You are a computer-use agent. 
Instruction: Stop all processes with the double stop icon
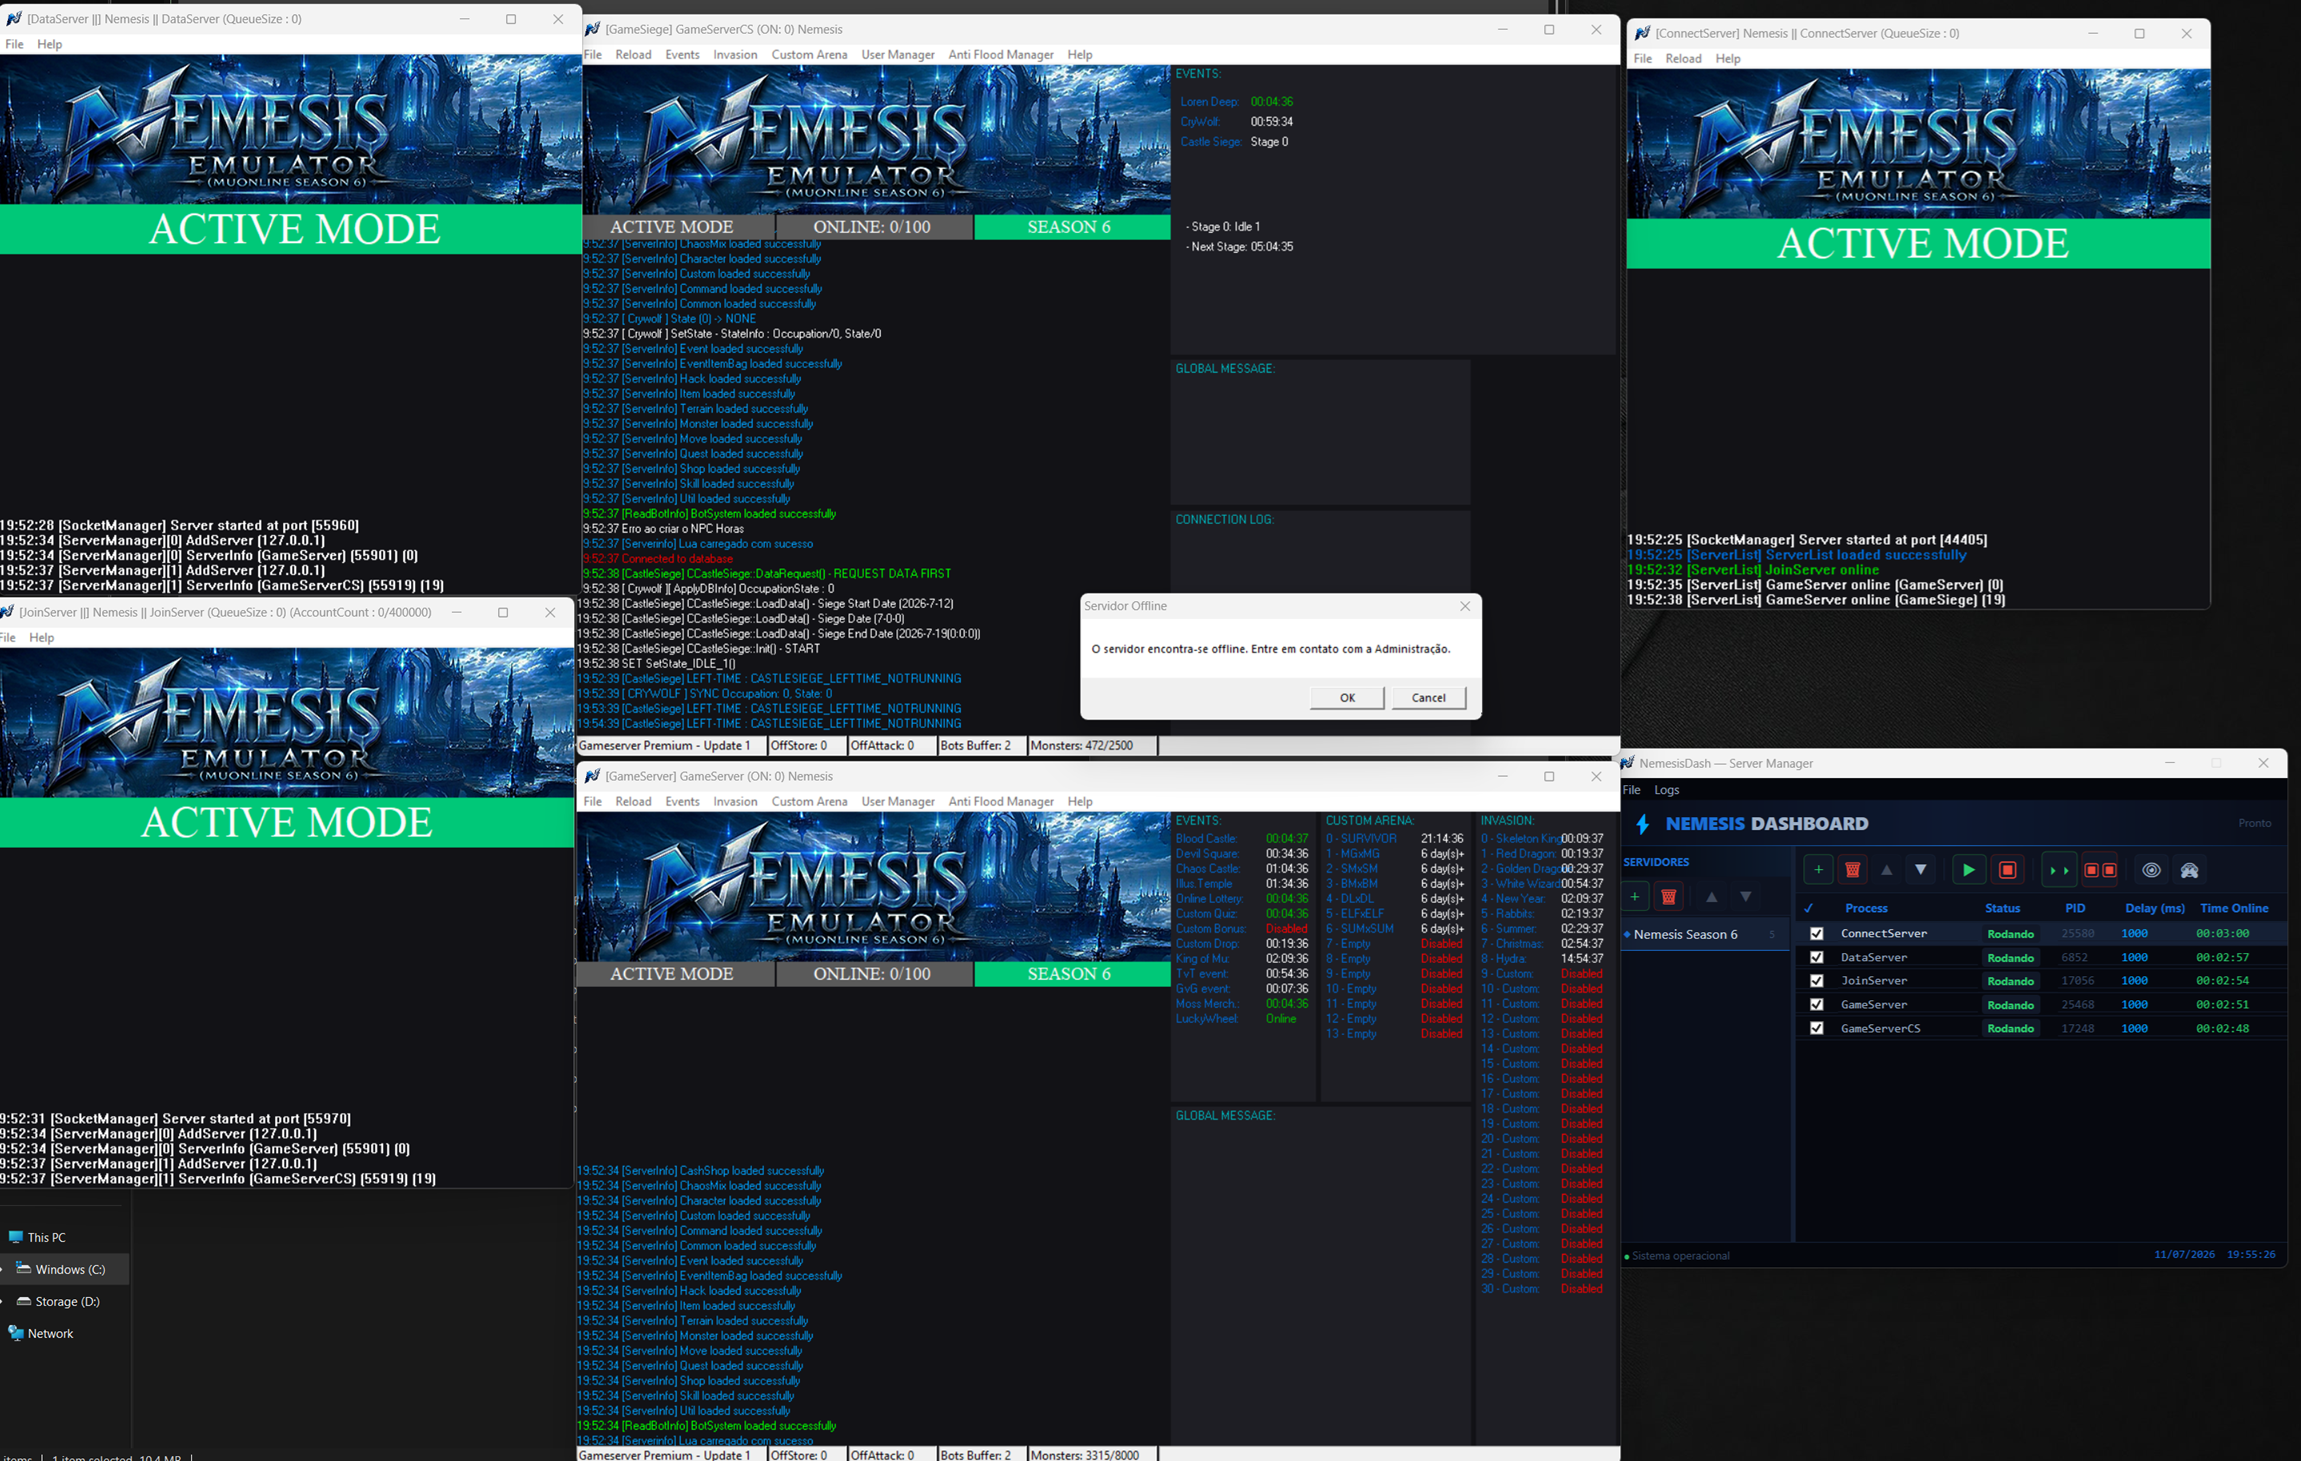point(2100,870)
